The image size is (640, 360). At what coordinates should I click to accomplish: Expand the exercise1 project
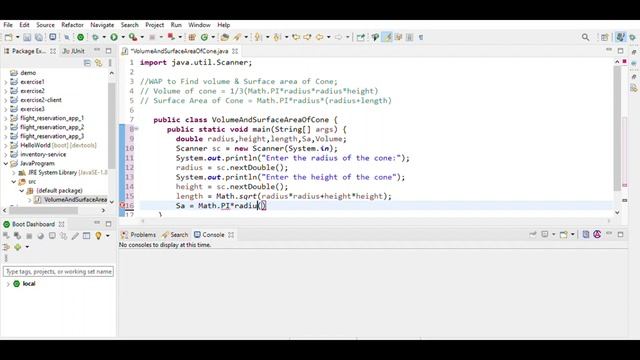tap(6, 82)
